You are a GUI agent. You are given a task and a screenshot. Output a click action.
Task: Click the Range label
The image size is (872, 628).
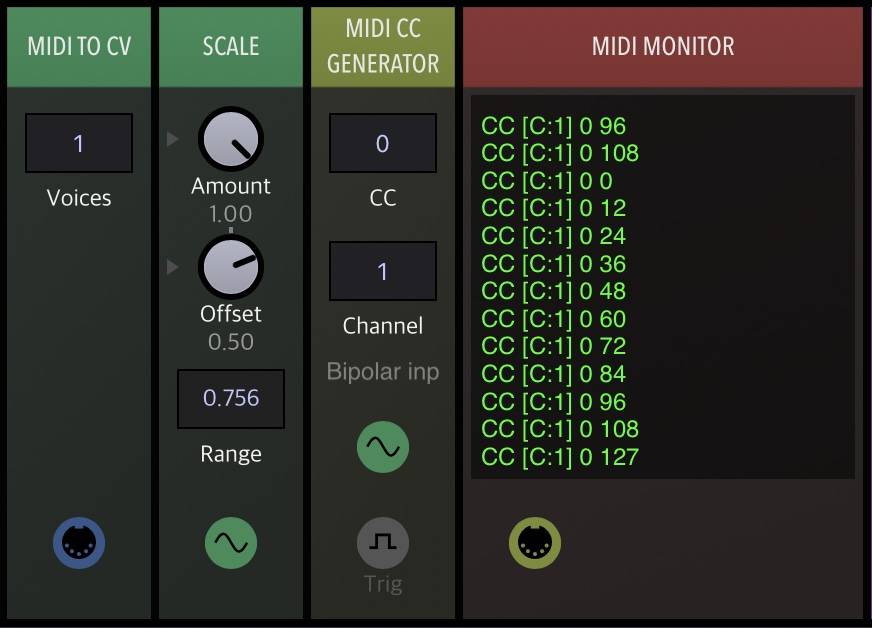point(231,454)
